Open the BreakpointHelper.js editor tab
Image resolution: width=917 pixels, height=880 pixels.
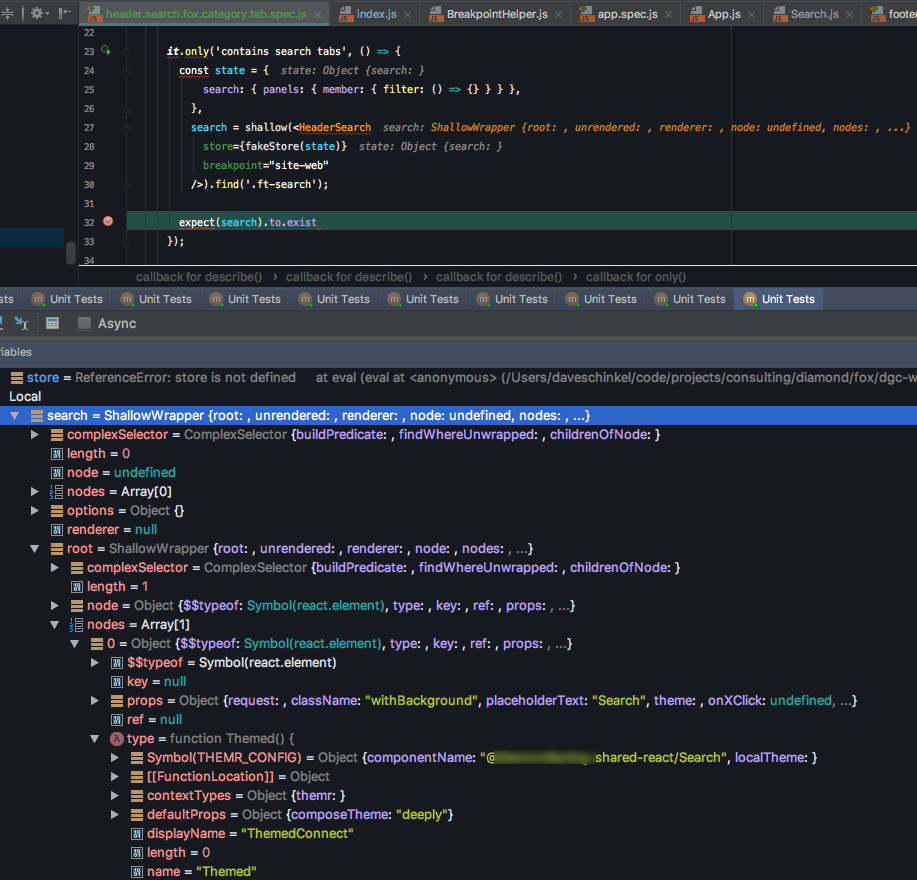(497, 14)
